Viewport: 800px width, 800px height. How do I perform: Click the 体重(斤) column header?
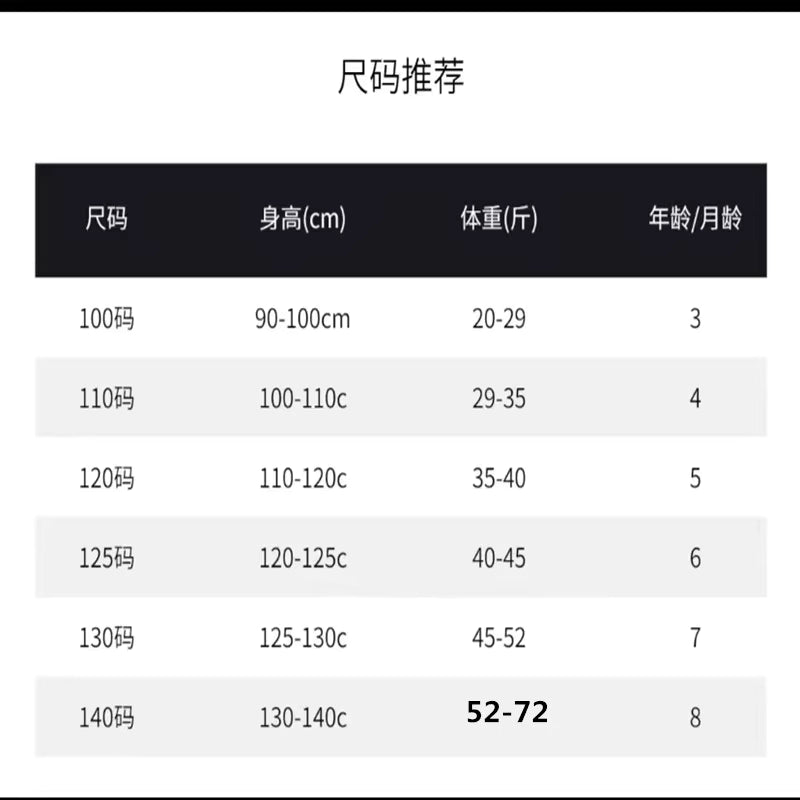(x=498, y=219)
